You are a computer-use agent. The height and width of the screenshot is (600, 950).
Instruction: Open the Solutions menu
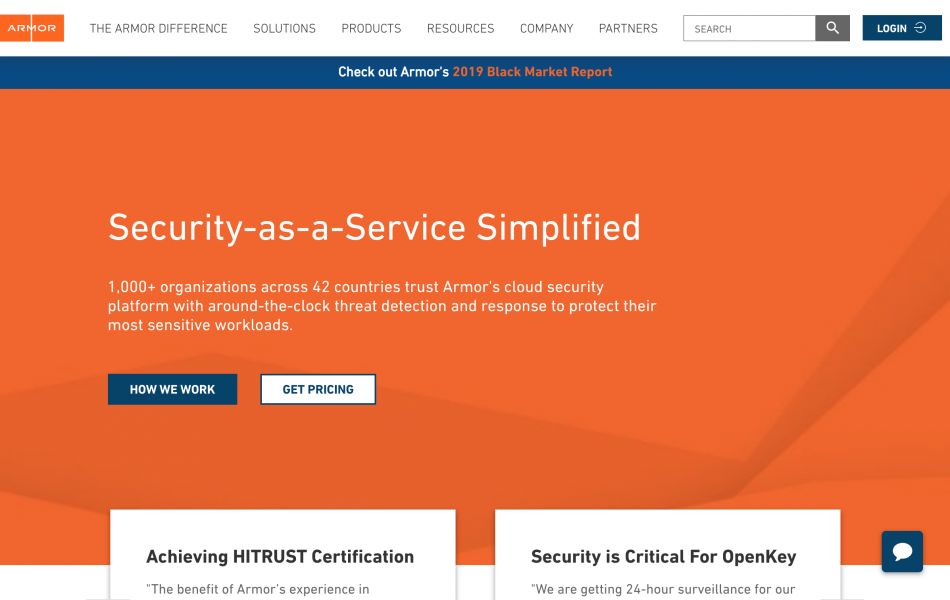284,28
